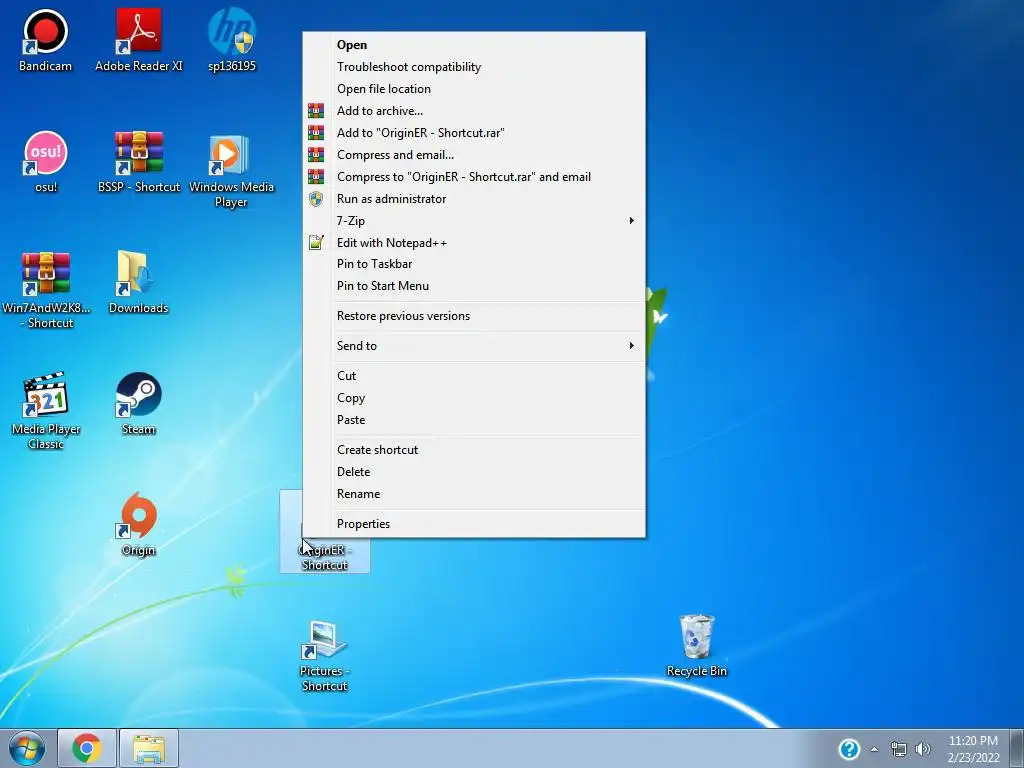The image size is (1024, 768).
Task: Launch Google Chrome from the taskbar
Action: (87, 748)
